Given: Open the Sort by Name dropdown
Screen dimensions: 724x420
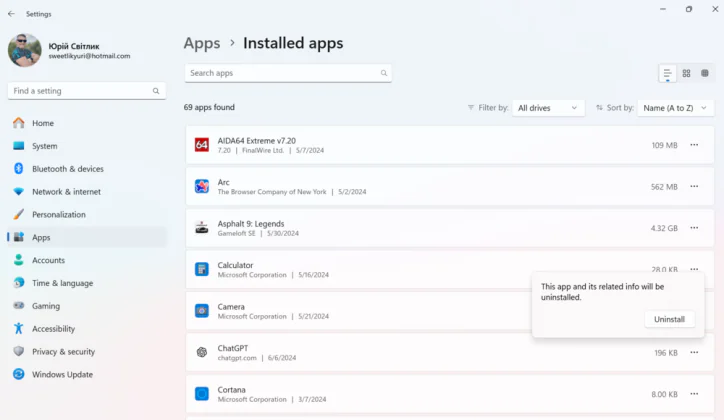Looking at the screenshot, I should (676, 108).
